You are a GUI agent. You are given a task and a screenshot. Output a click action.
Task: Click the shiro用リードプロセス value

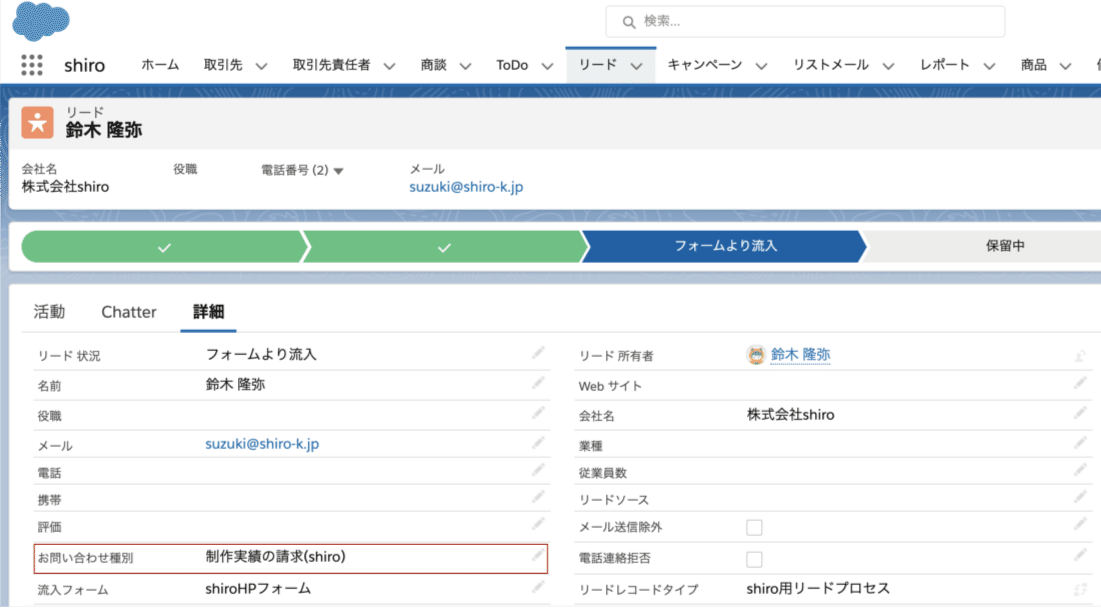coord(818,589)
